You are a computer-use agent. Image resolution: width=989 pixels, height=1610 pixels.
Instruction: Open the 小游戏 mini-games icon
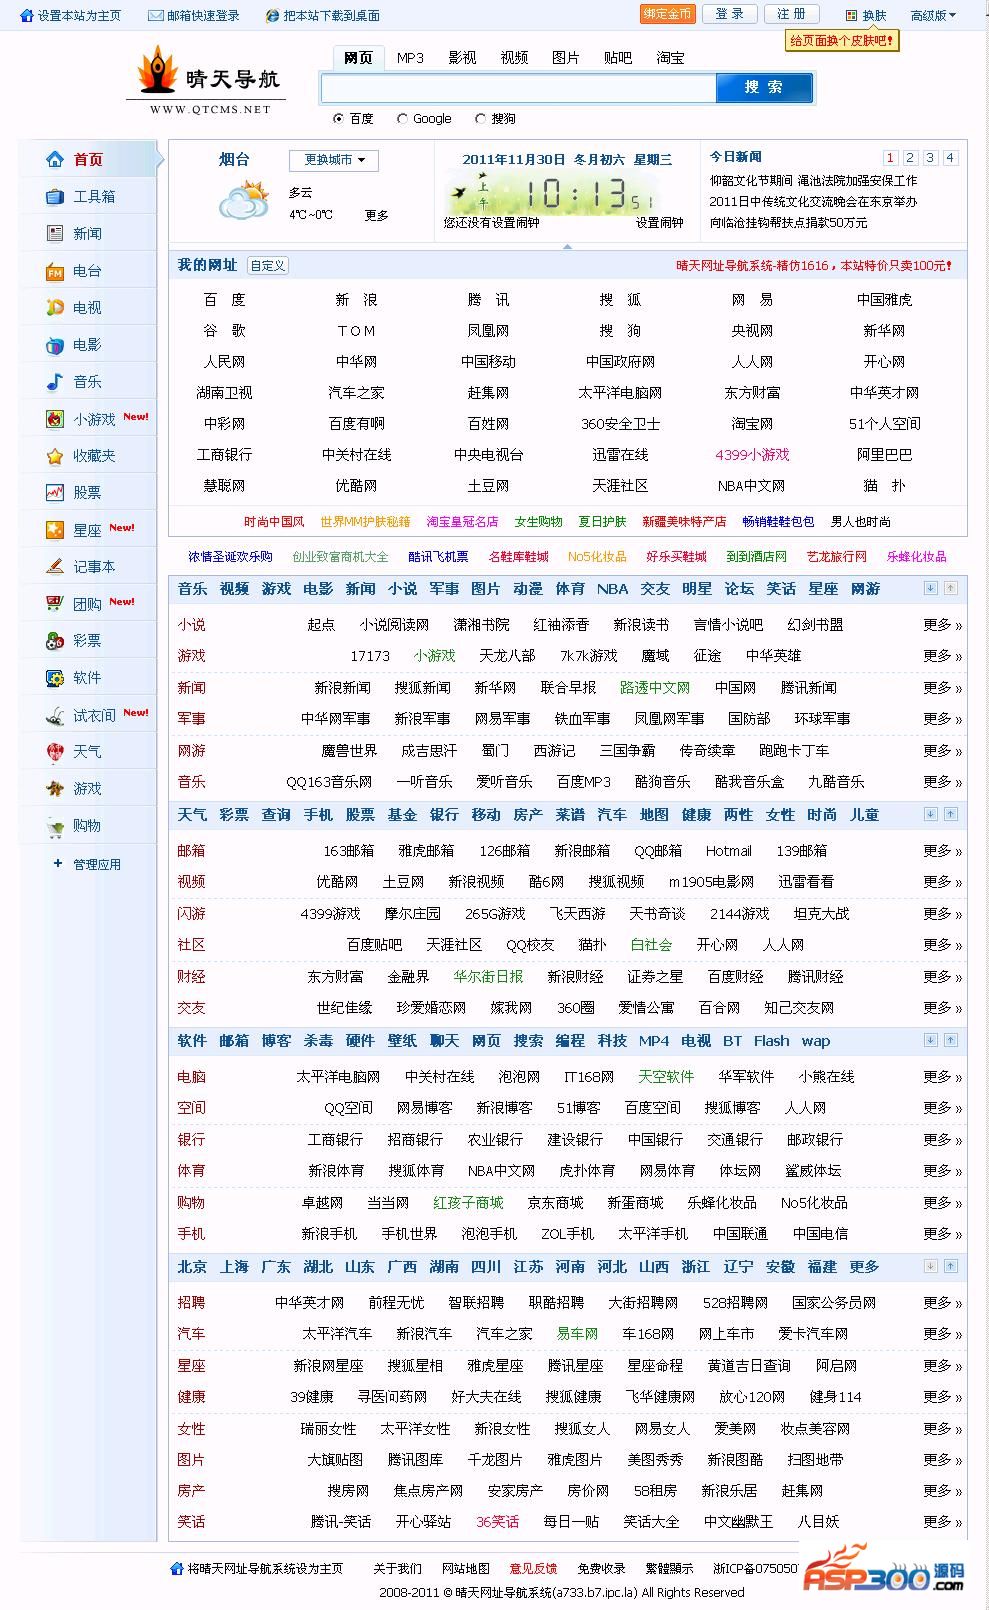(55, 419)
